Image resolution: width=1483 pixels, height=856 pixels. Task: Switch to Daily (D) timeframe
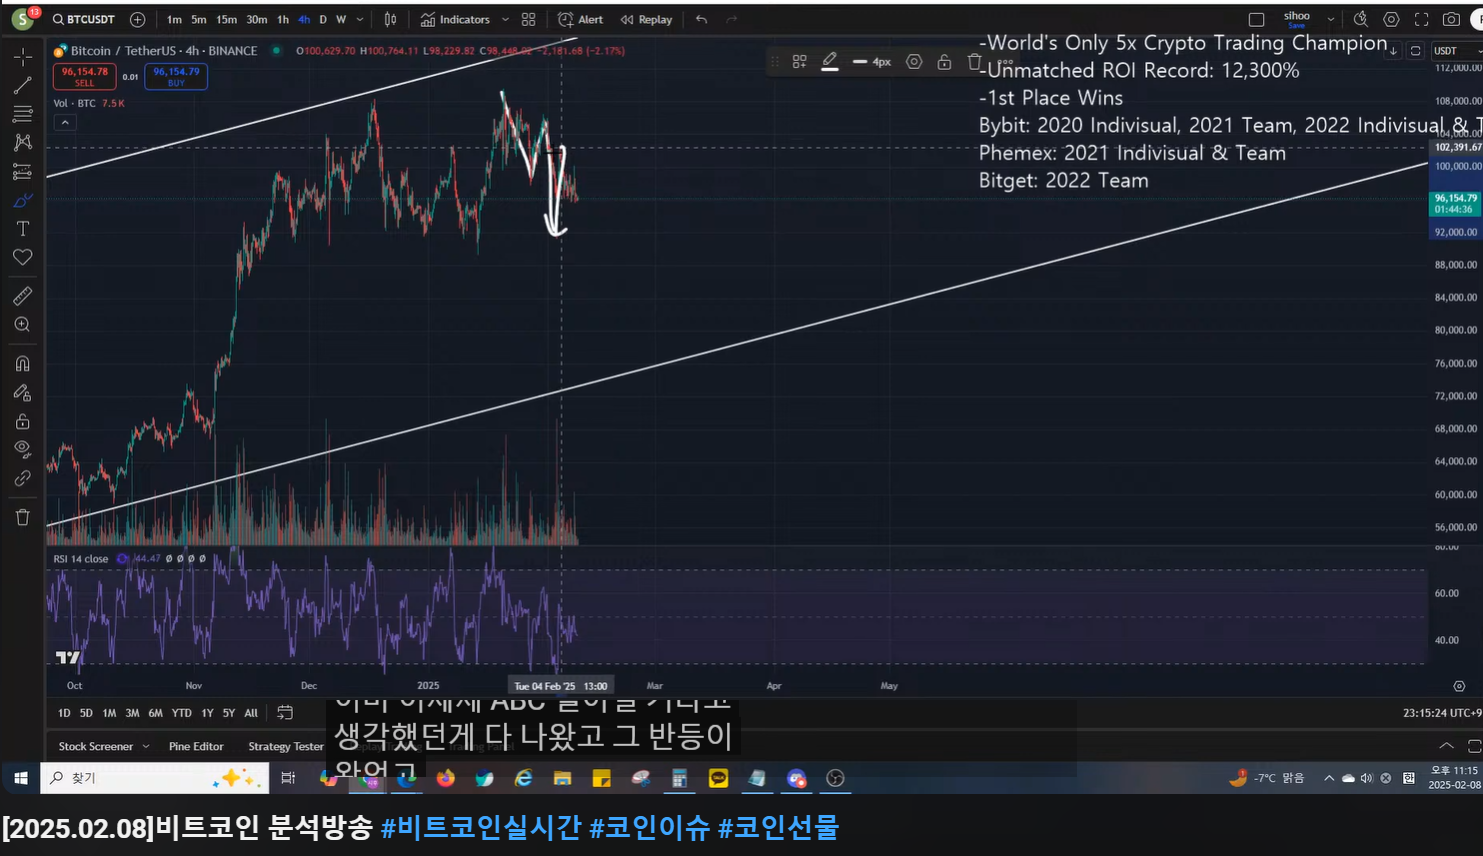[x=323, y=19]
